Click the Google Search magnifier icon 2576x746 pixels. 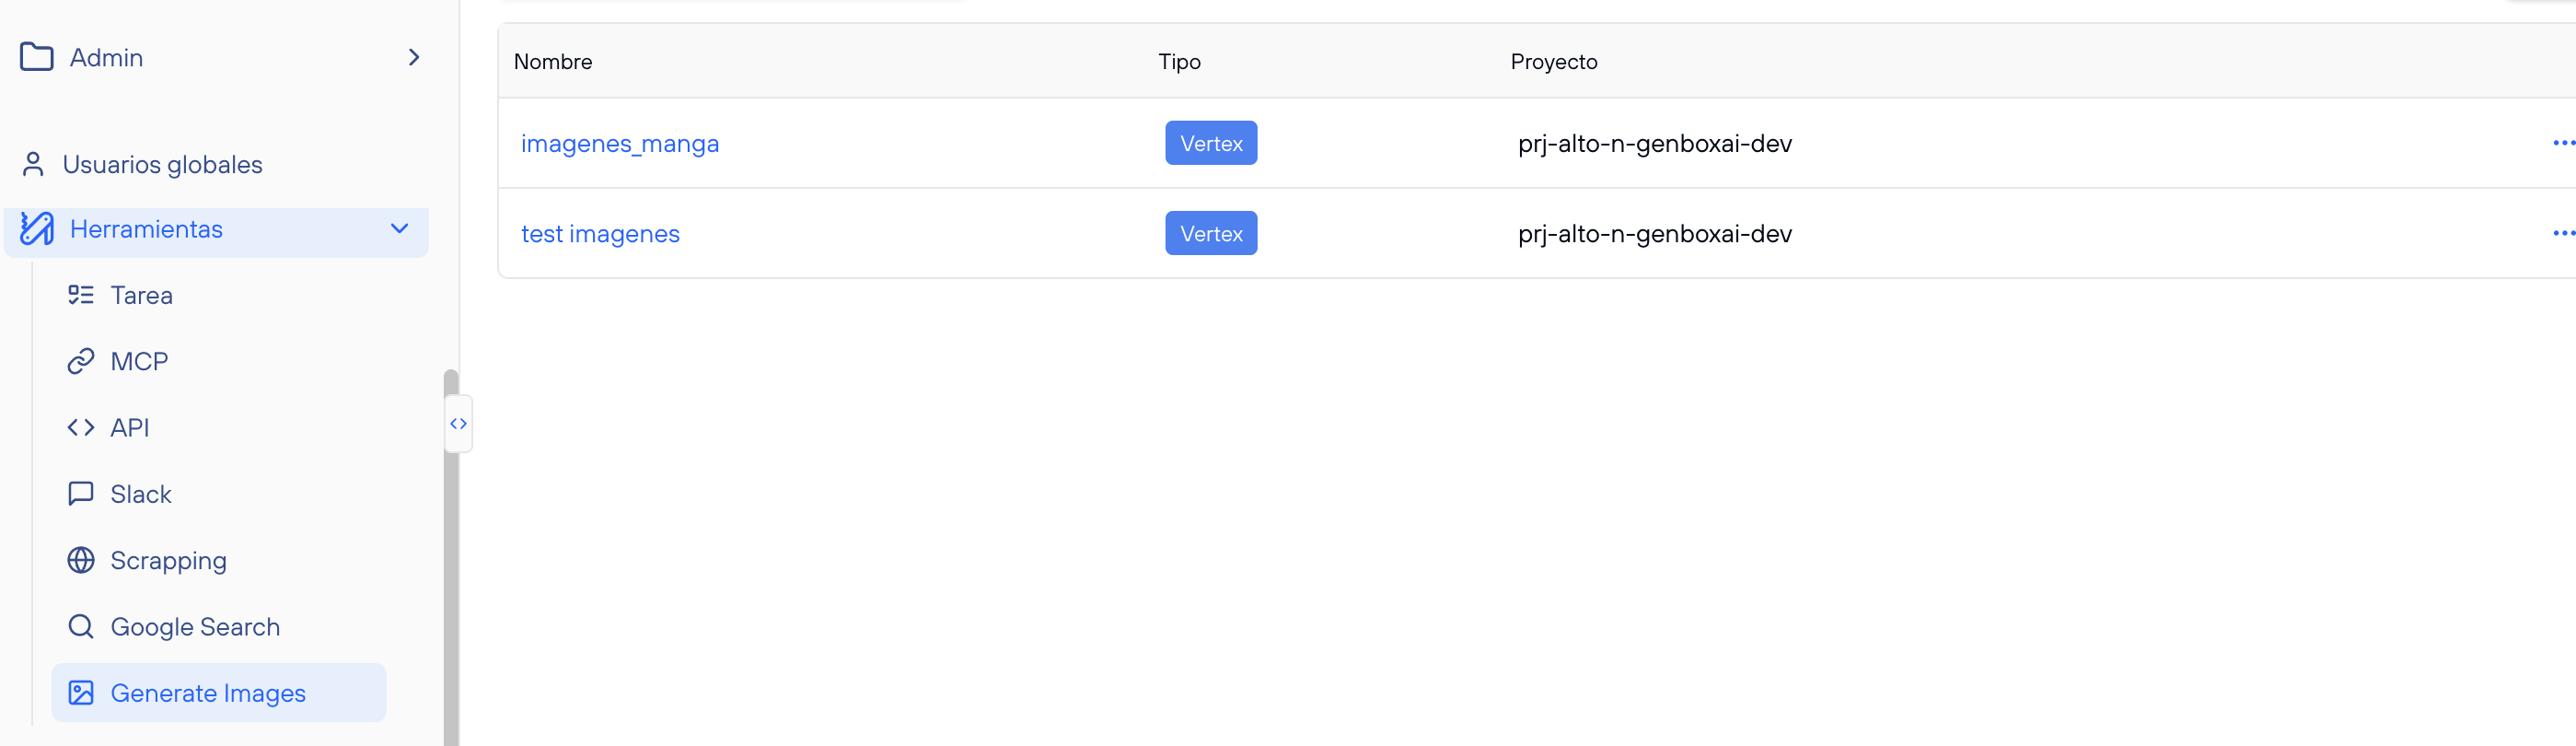[81, 627]
